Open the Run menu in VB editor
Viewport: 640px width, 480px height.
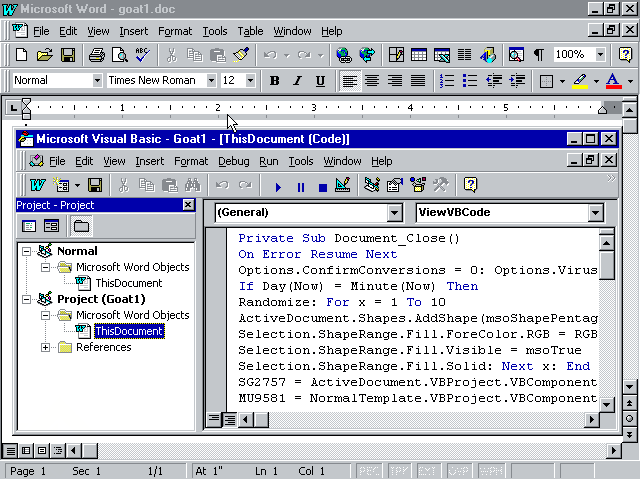[269, 162]
